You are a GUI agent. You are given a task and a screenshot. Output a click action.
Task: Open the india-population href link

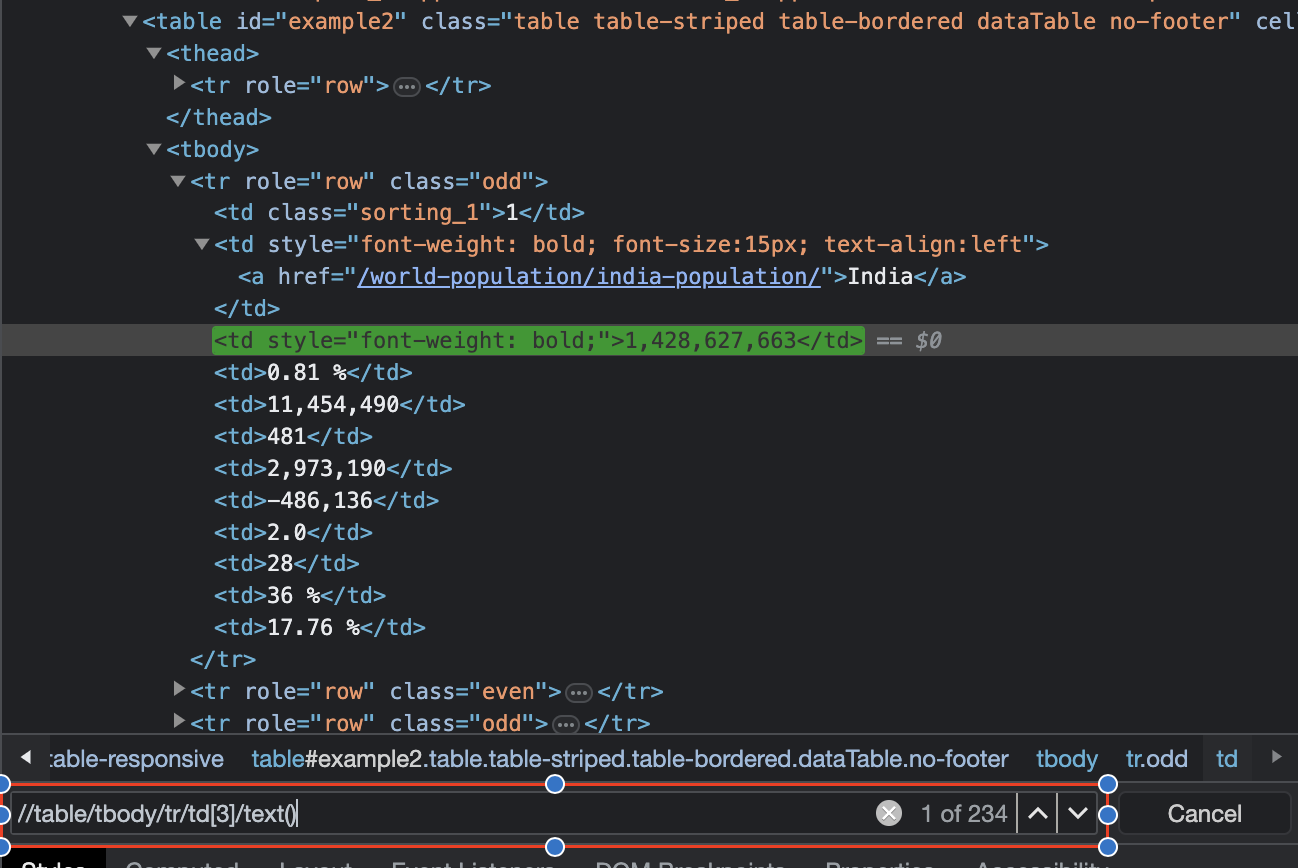589,276
